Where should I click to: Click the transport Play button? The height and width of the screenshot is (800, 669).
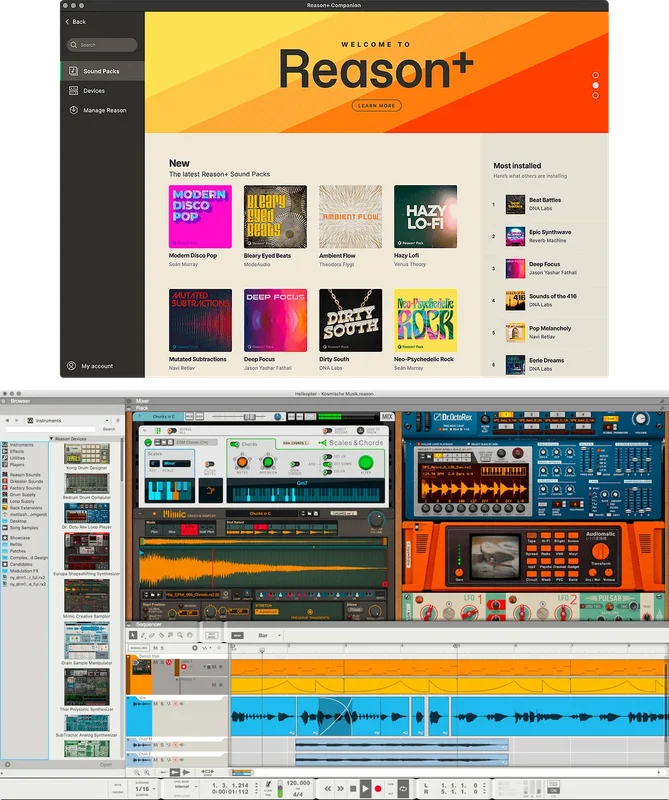pos(365,788)
